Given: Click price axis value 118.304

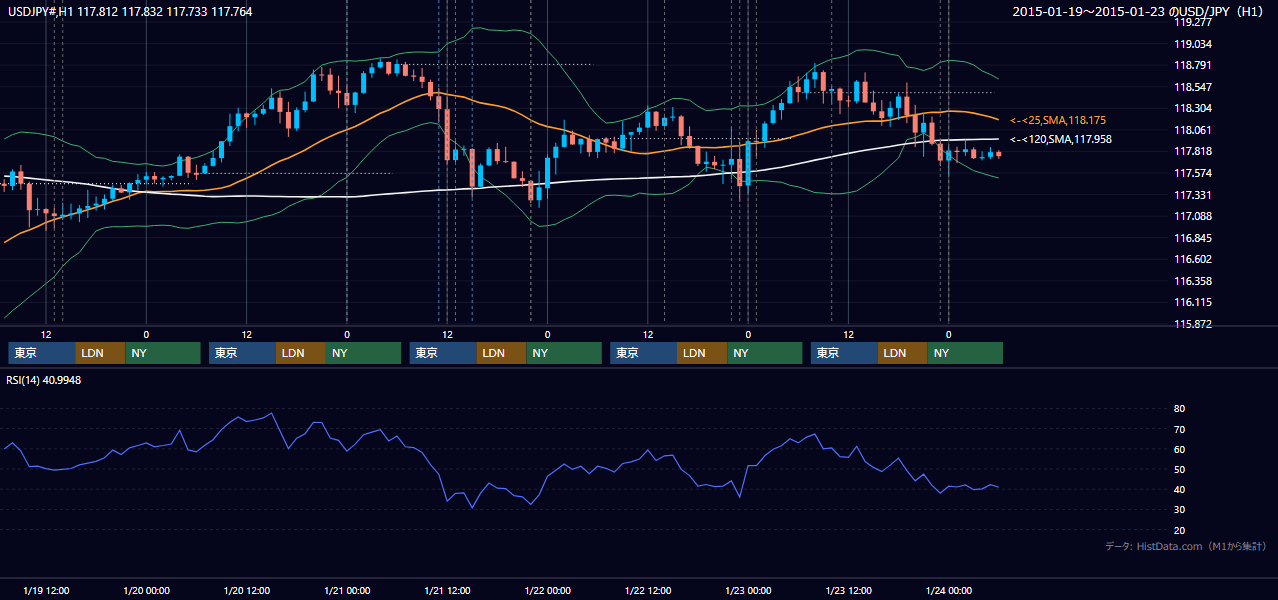Looking at the screenshot, I should (x=1193, y=109).
